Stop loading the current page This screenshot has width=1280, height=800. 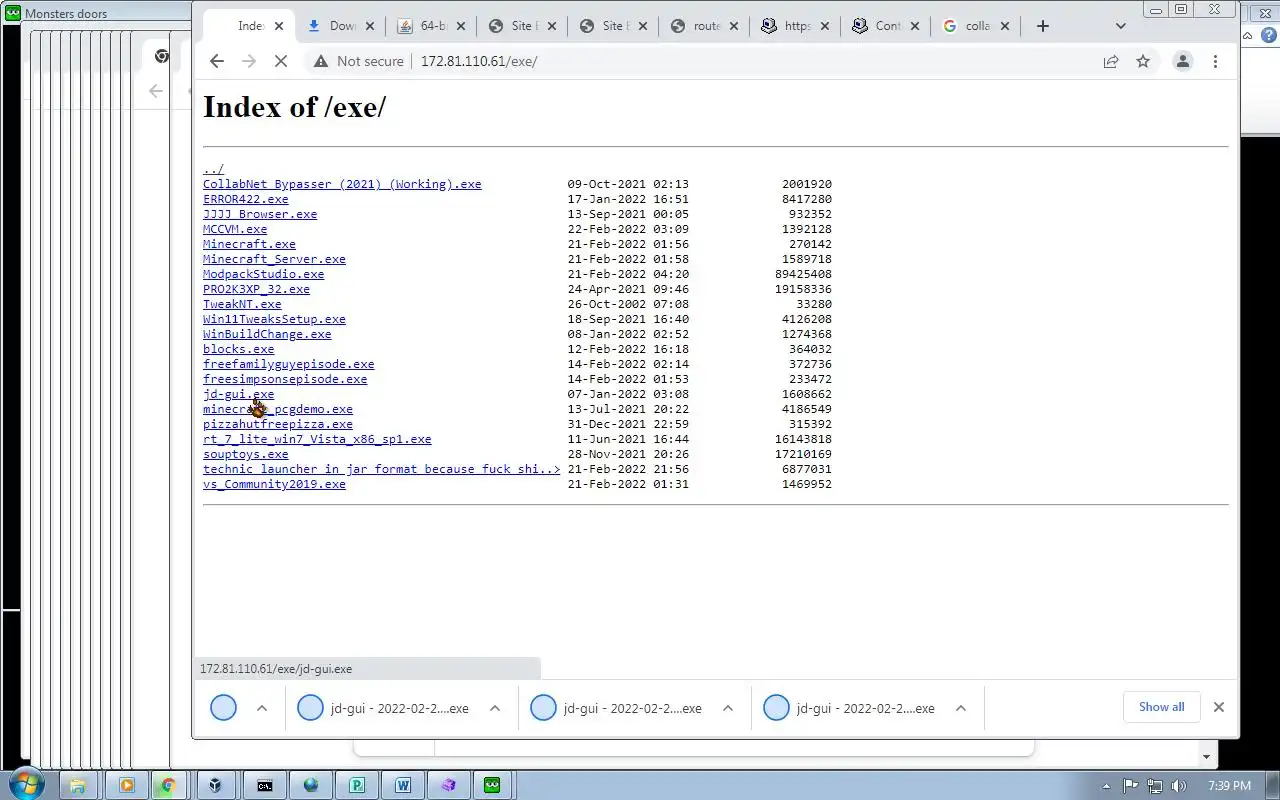pyautogui.click(x=281, y=61)
